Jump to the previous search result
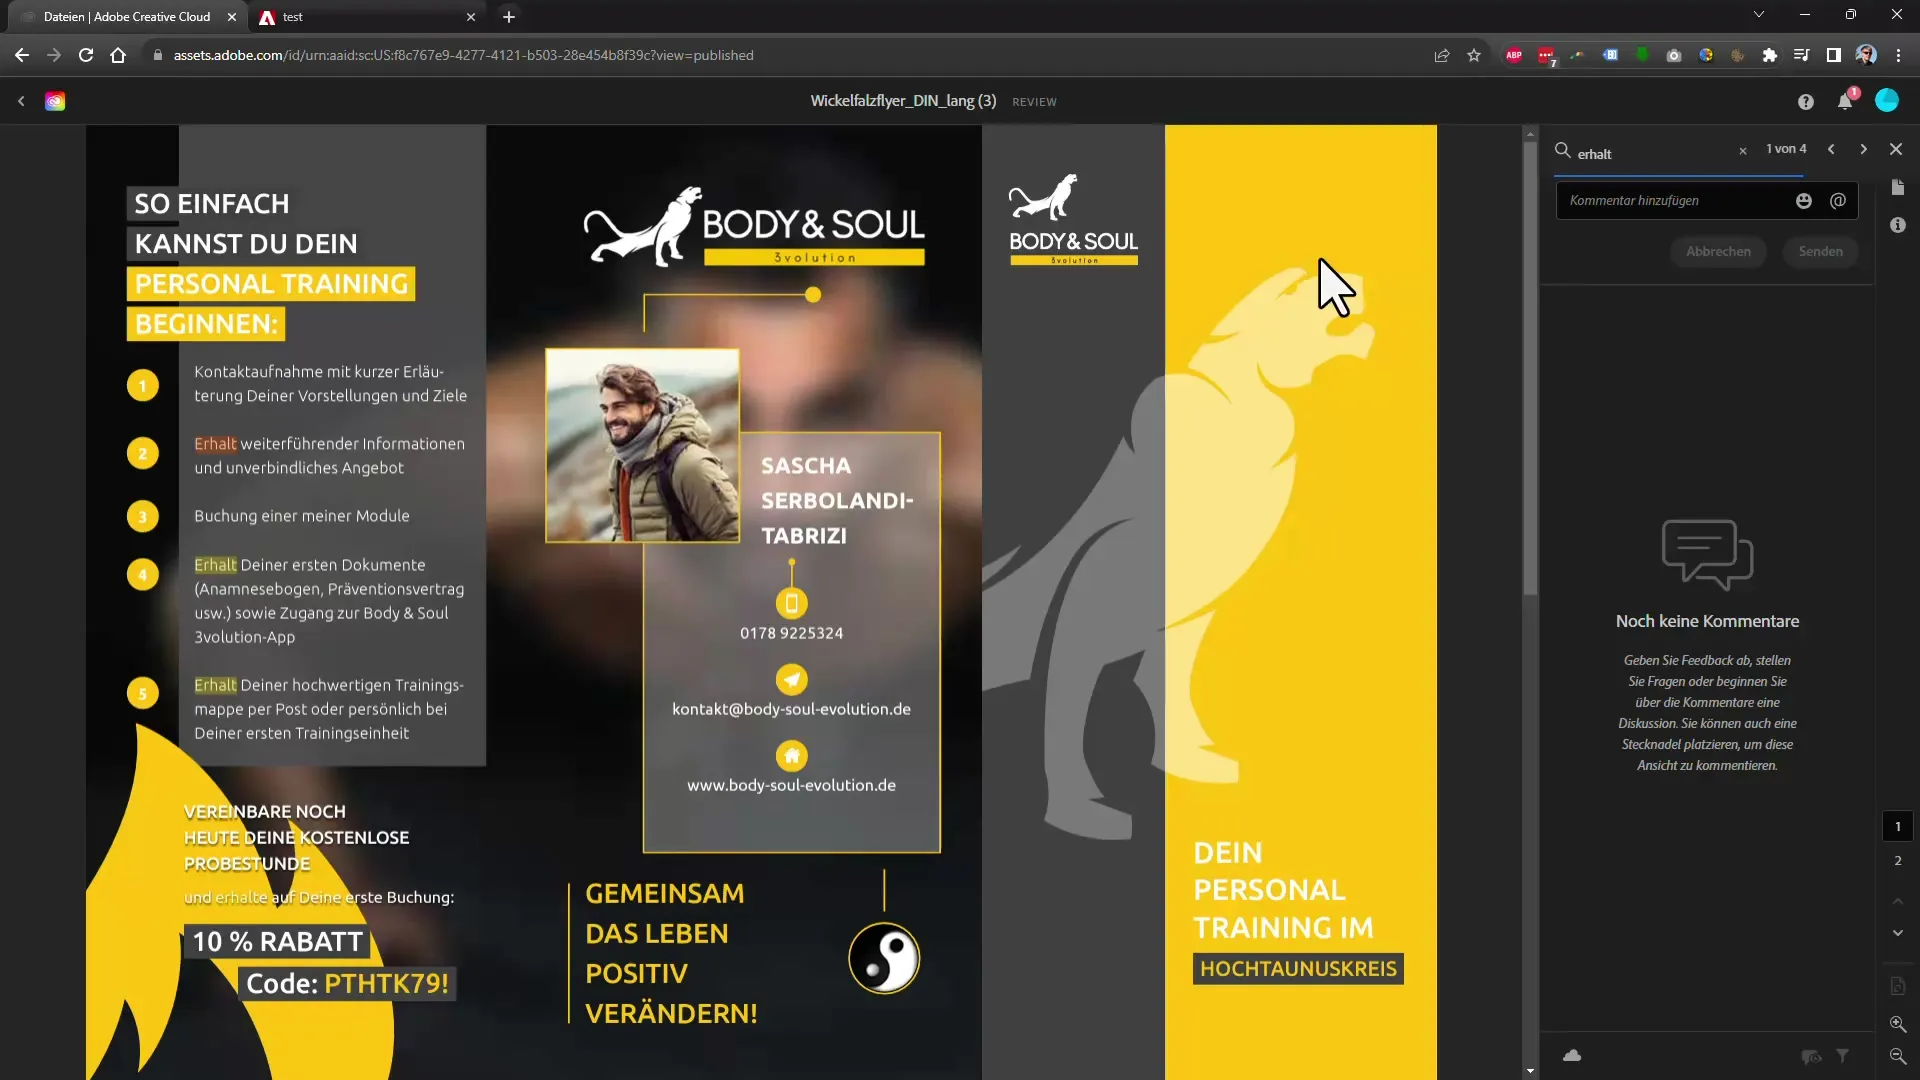 [1831, 149]
